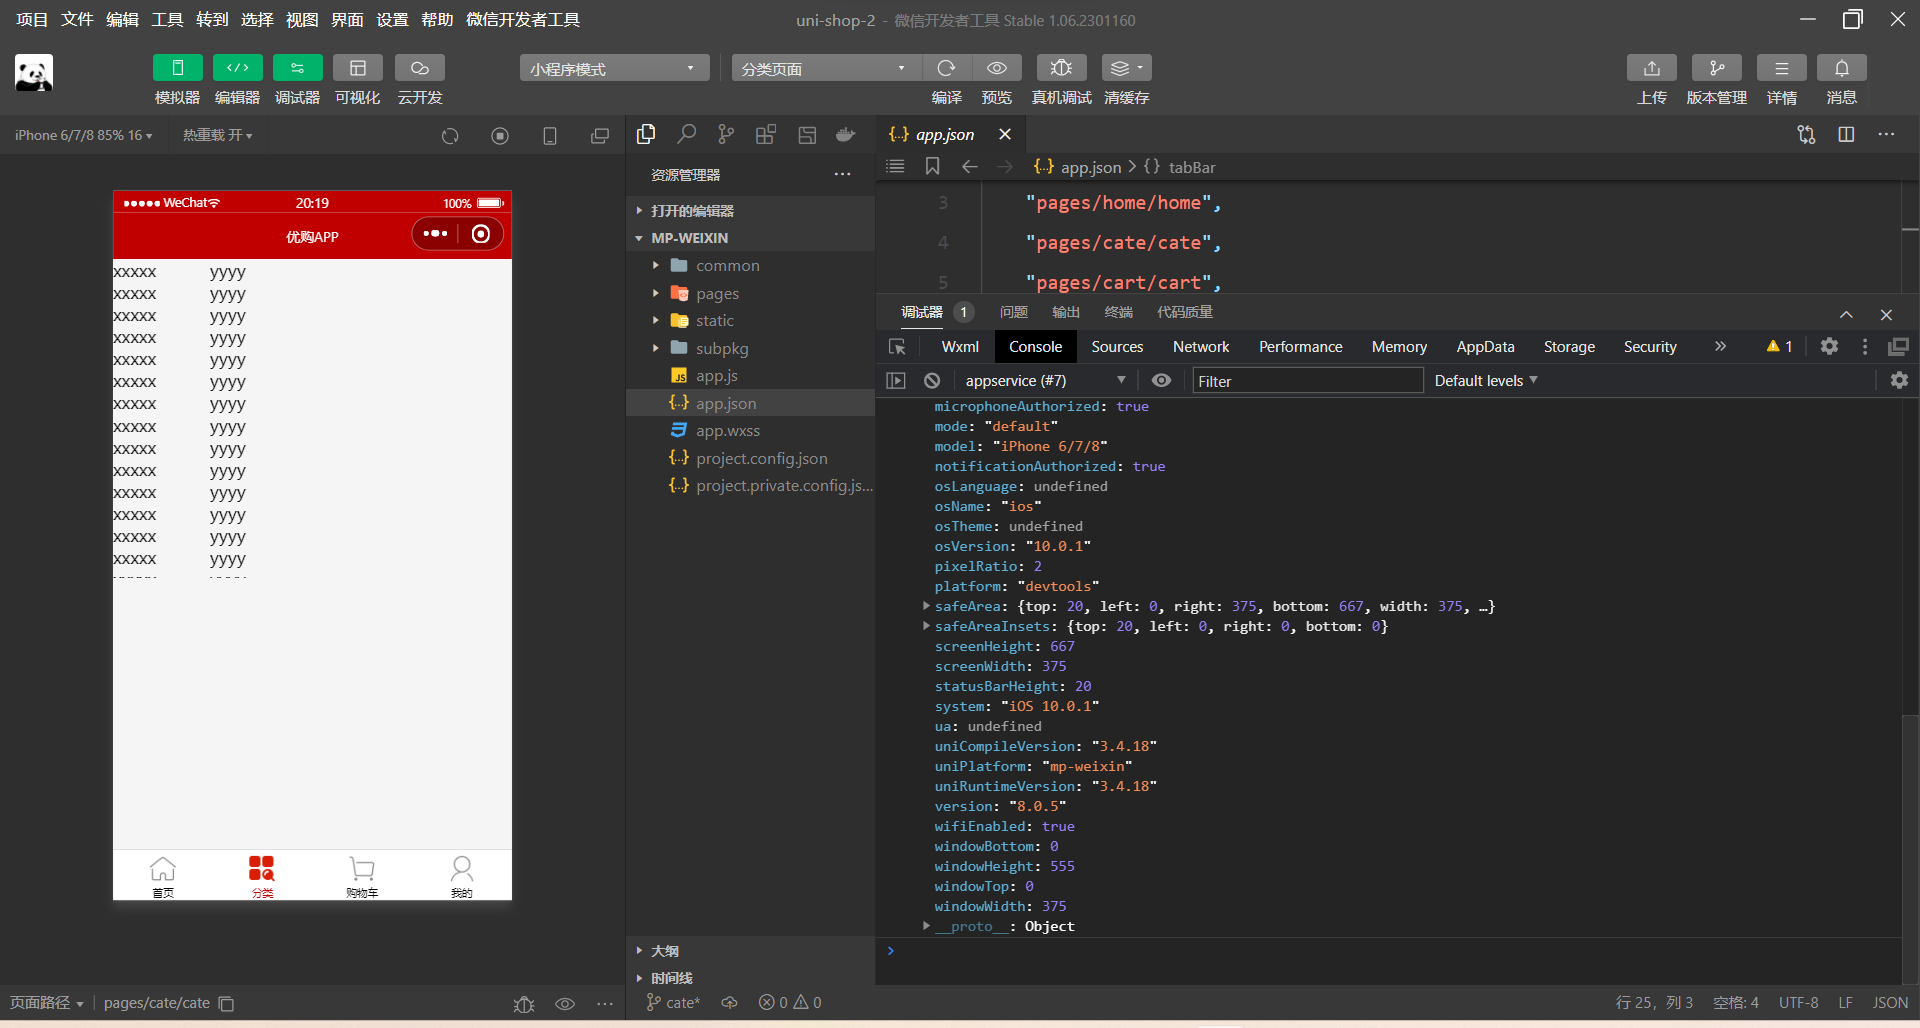Click the Upload icon in the toolbar
The width and height of the screenshot is (1920, 1028).
(x=1651, y=68)
